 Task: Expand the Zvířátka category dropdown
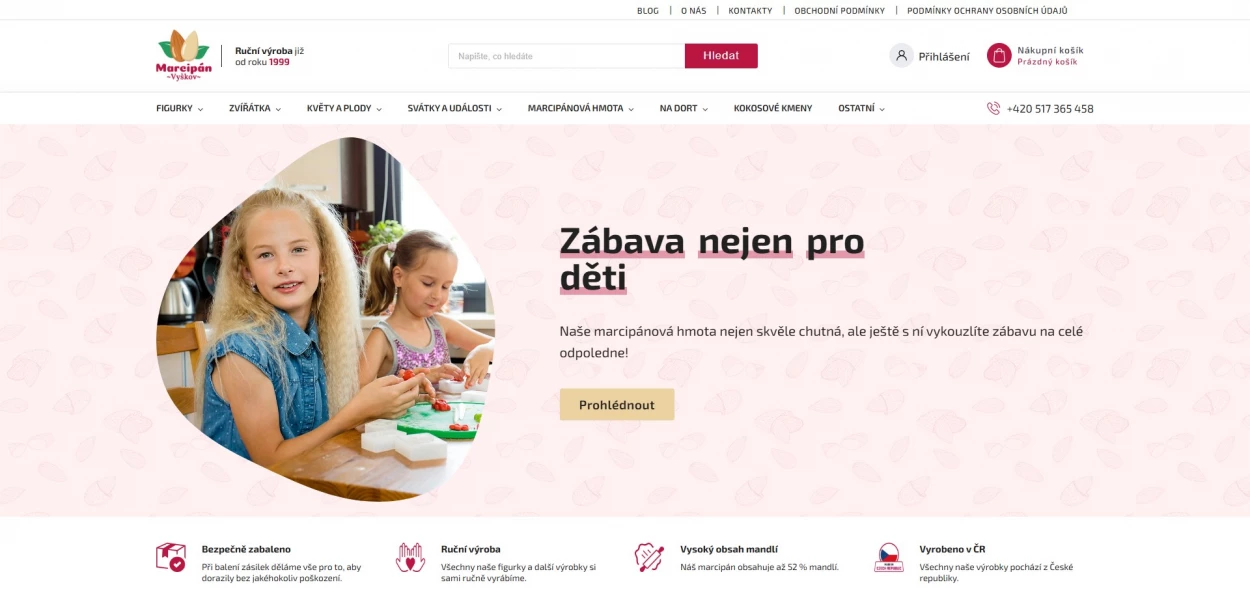(255, 108)
